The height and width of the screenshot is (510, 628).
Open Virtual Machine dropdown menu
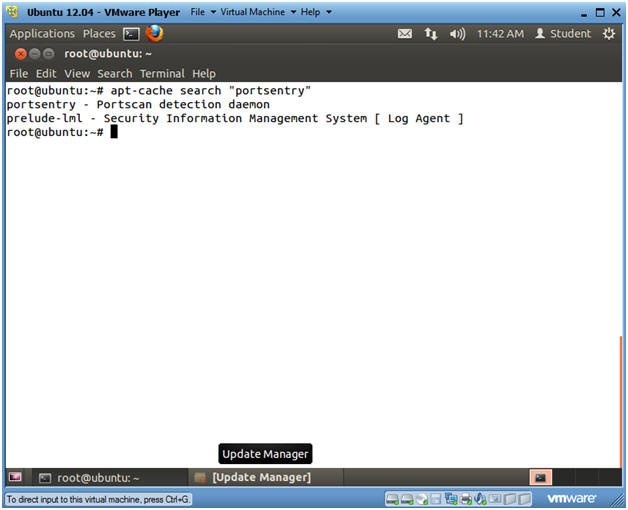[x=258, y=12]
